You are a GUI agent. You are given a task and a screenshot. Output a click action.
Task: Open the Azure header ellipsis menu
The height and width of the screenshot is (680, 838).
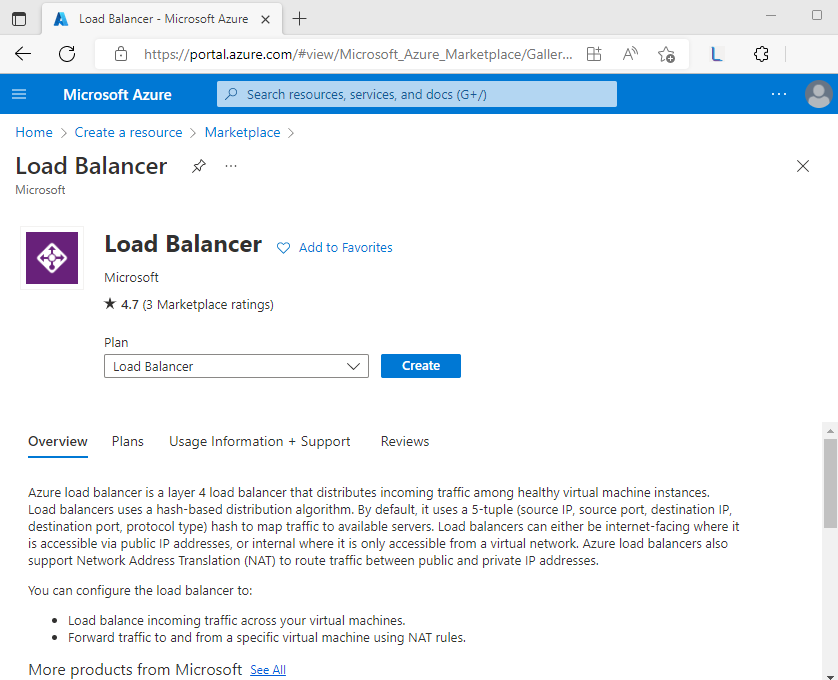coord(779,94)
